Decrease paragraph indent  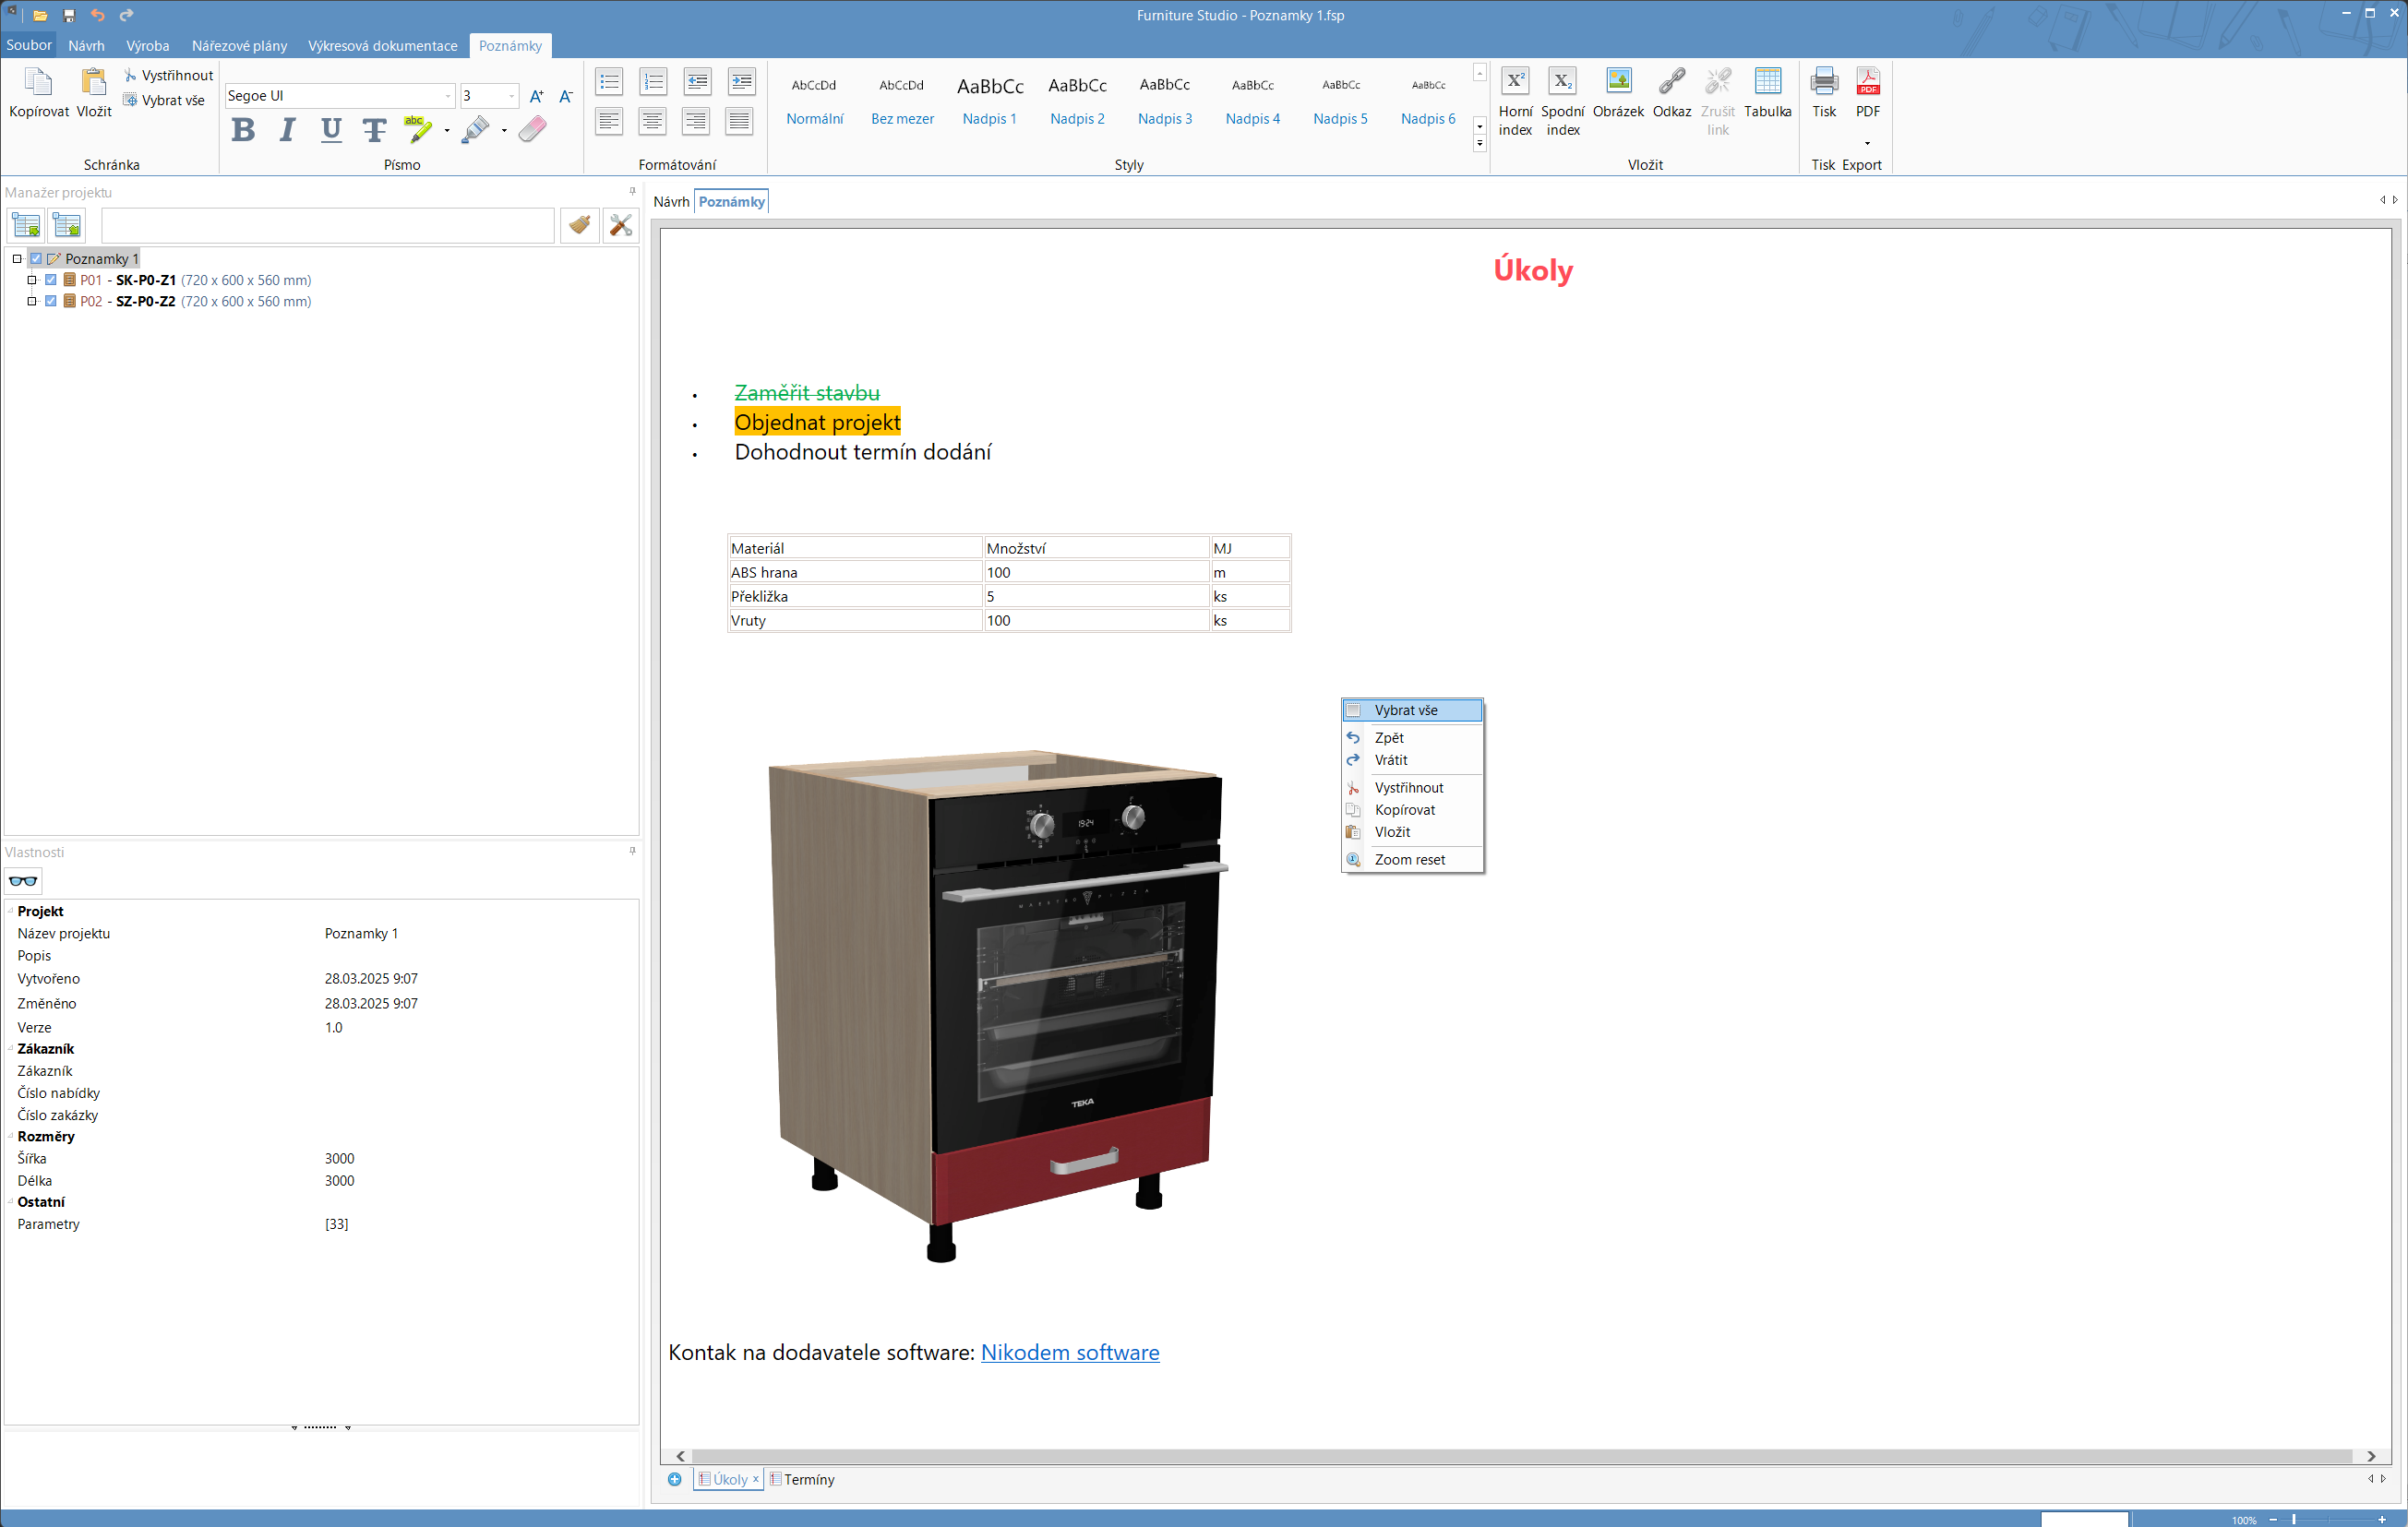[x=697, y=81]
